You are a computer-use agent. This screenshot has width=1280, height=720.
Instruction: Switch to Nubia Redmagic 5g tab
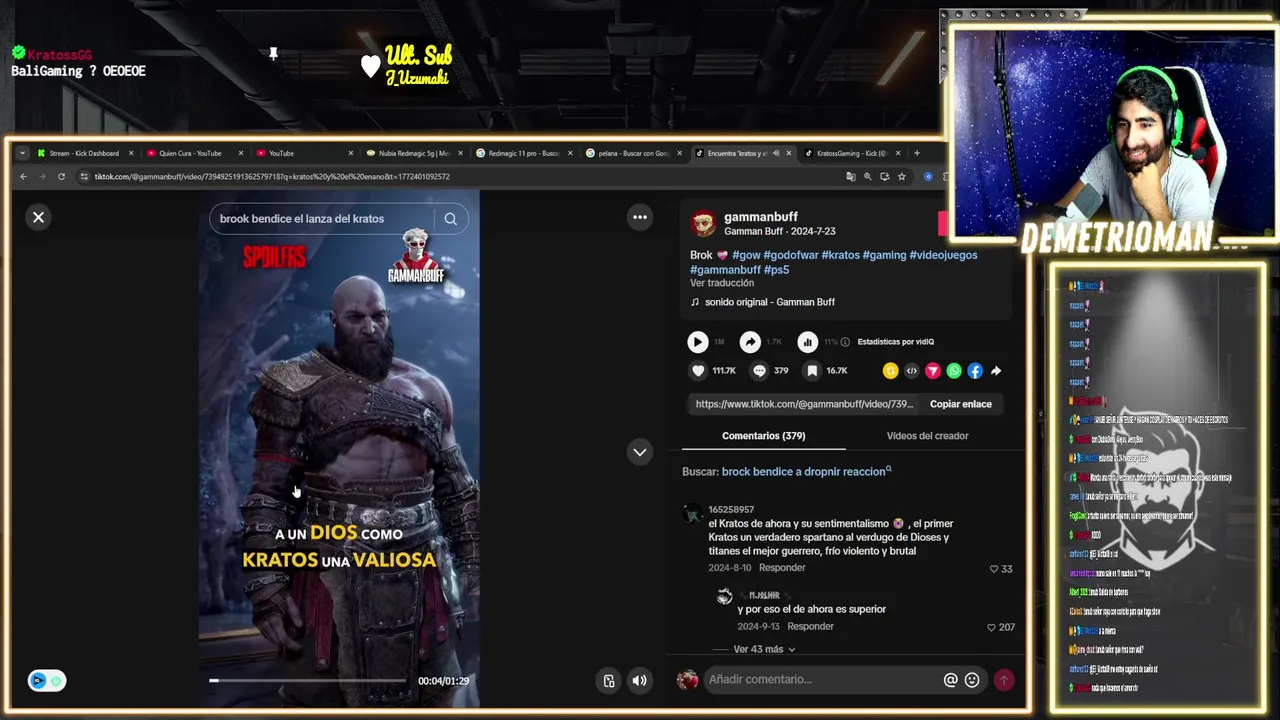pyautogui.click(x=414, y=153)
